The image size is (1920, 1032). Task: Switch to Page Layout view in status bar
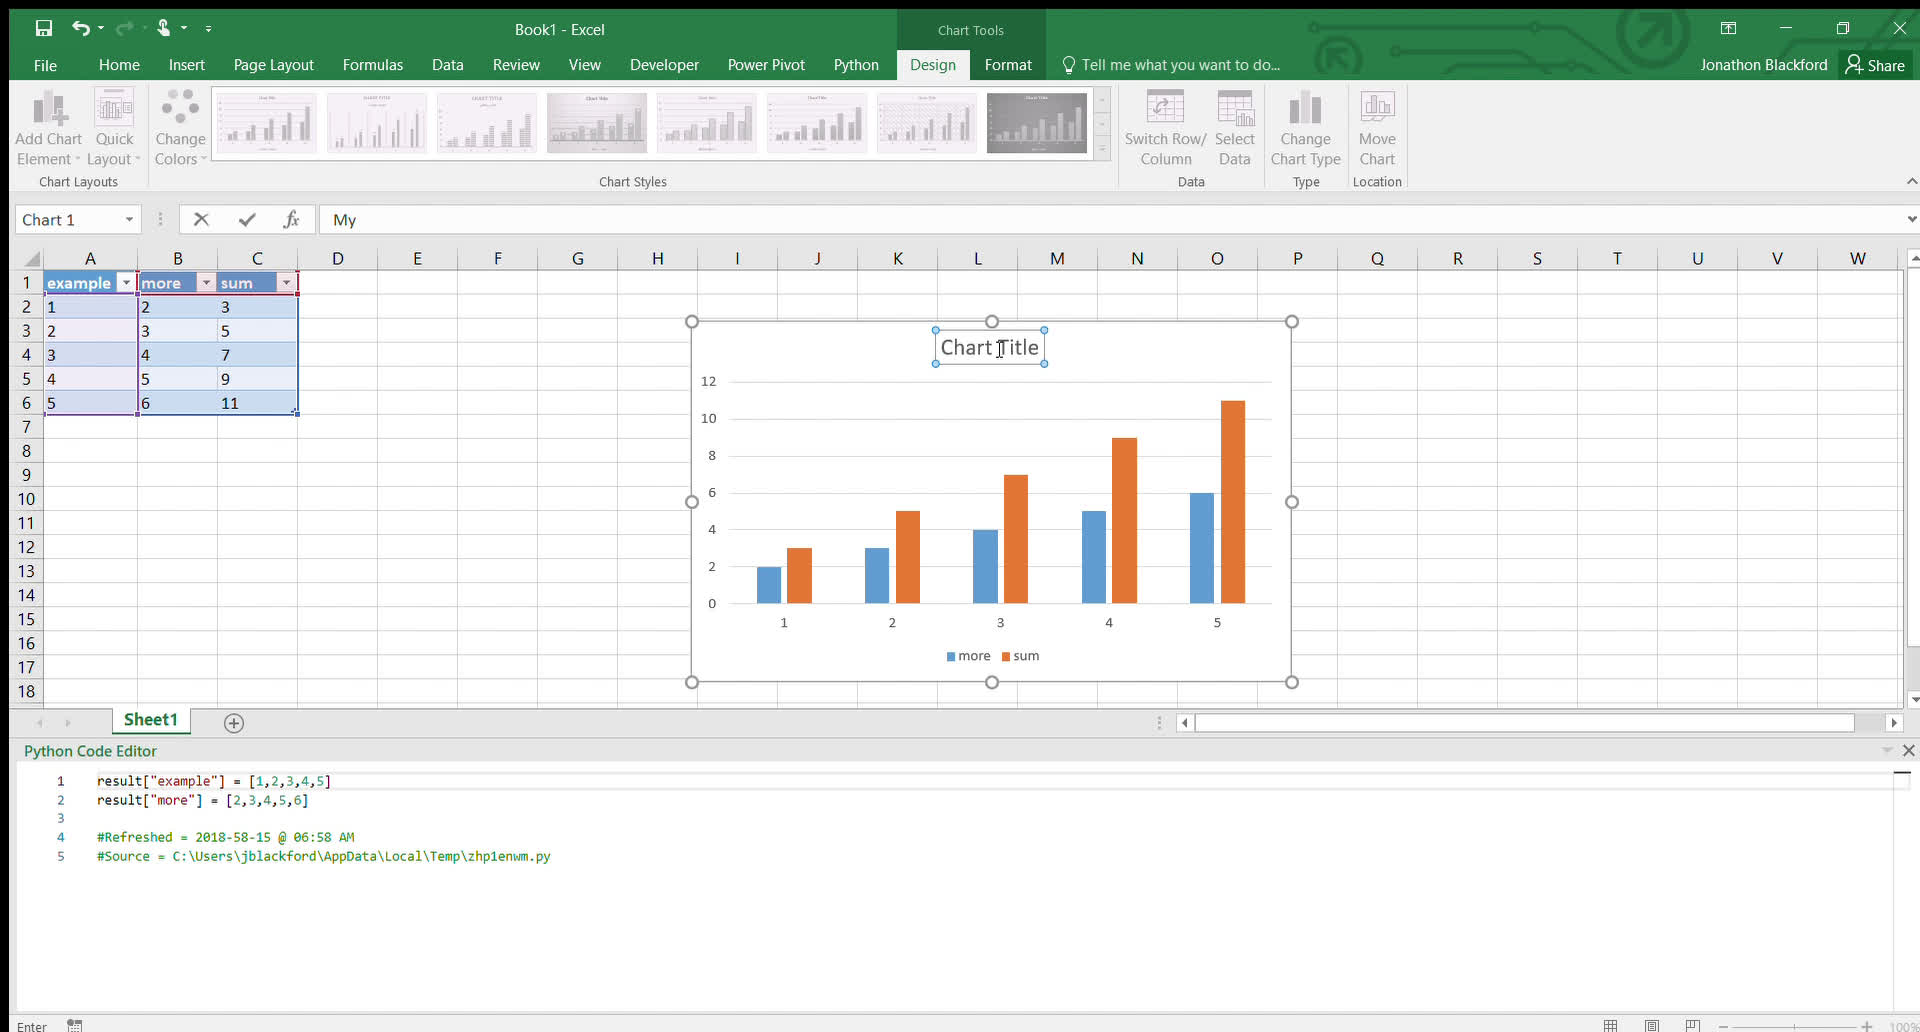tap(1652, 1025)
